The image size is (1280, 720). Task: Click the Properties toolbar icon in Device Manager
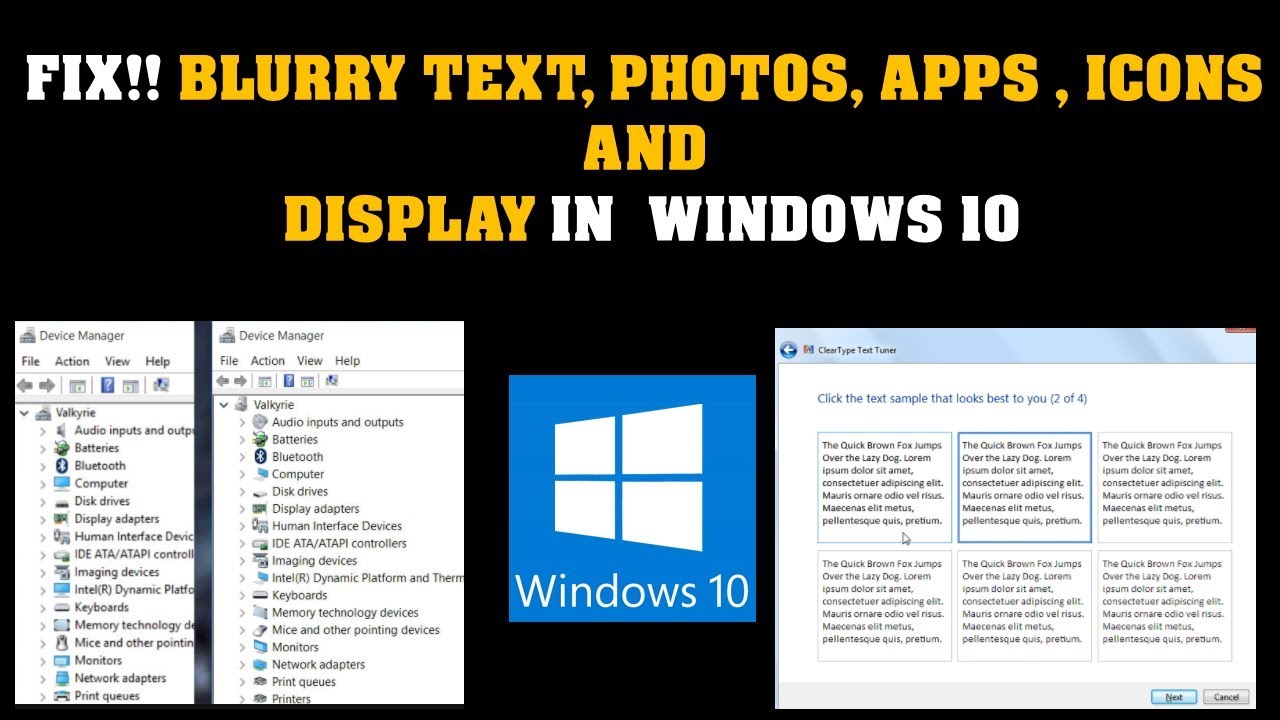click(309, 381)
